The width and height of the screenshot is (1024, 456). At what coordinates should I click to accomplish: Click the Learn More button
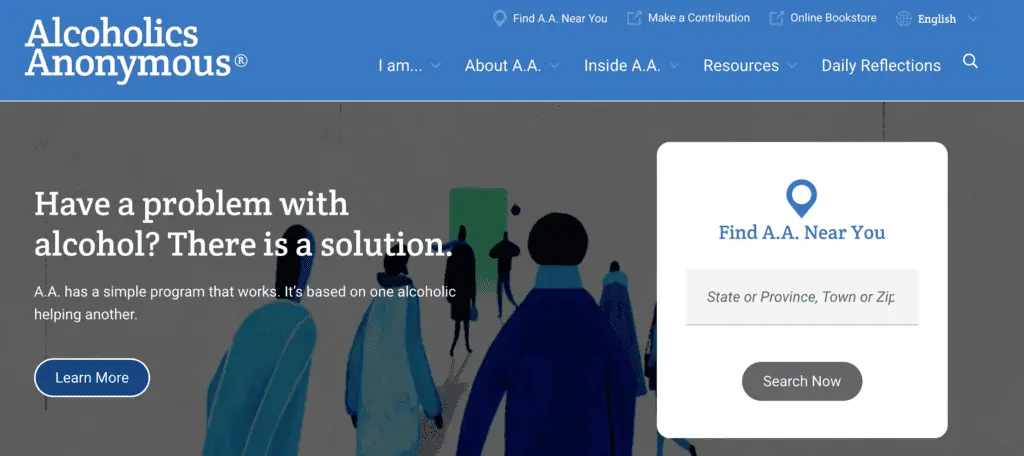[92, 378]
